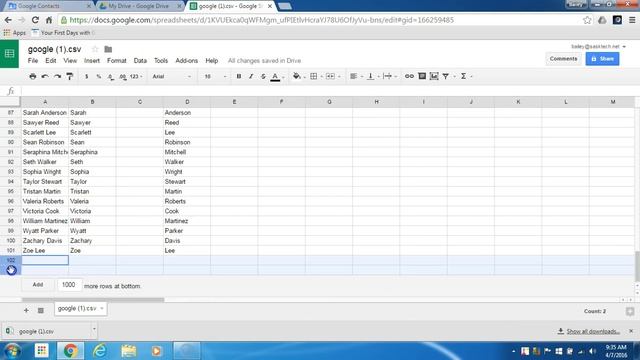The height and width of the screenshot is (360, 640).
Task: Decrease decimal places
Action: 111,76
